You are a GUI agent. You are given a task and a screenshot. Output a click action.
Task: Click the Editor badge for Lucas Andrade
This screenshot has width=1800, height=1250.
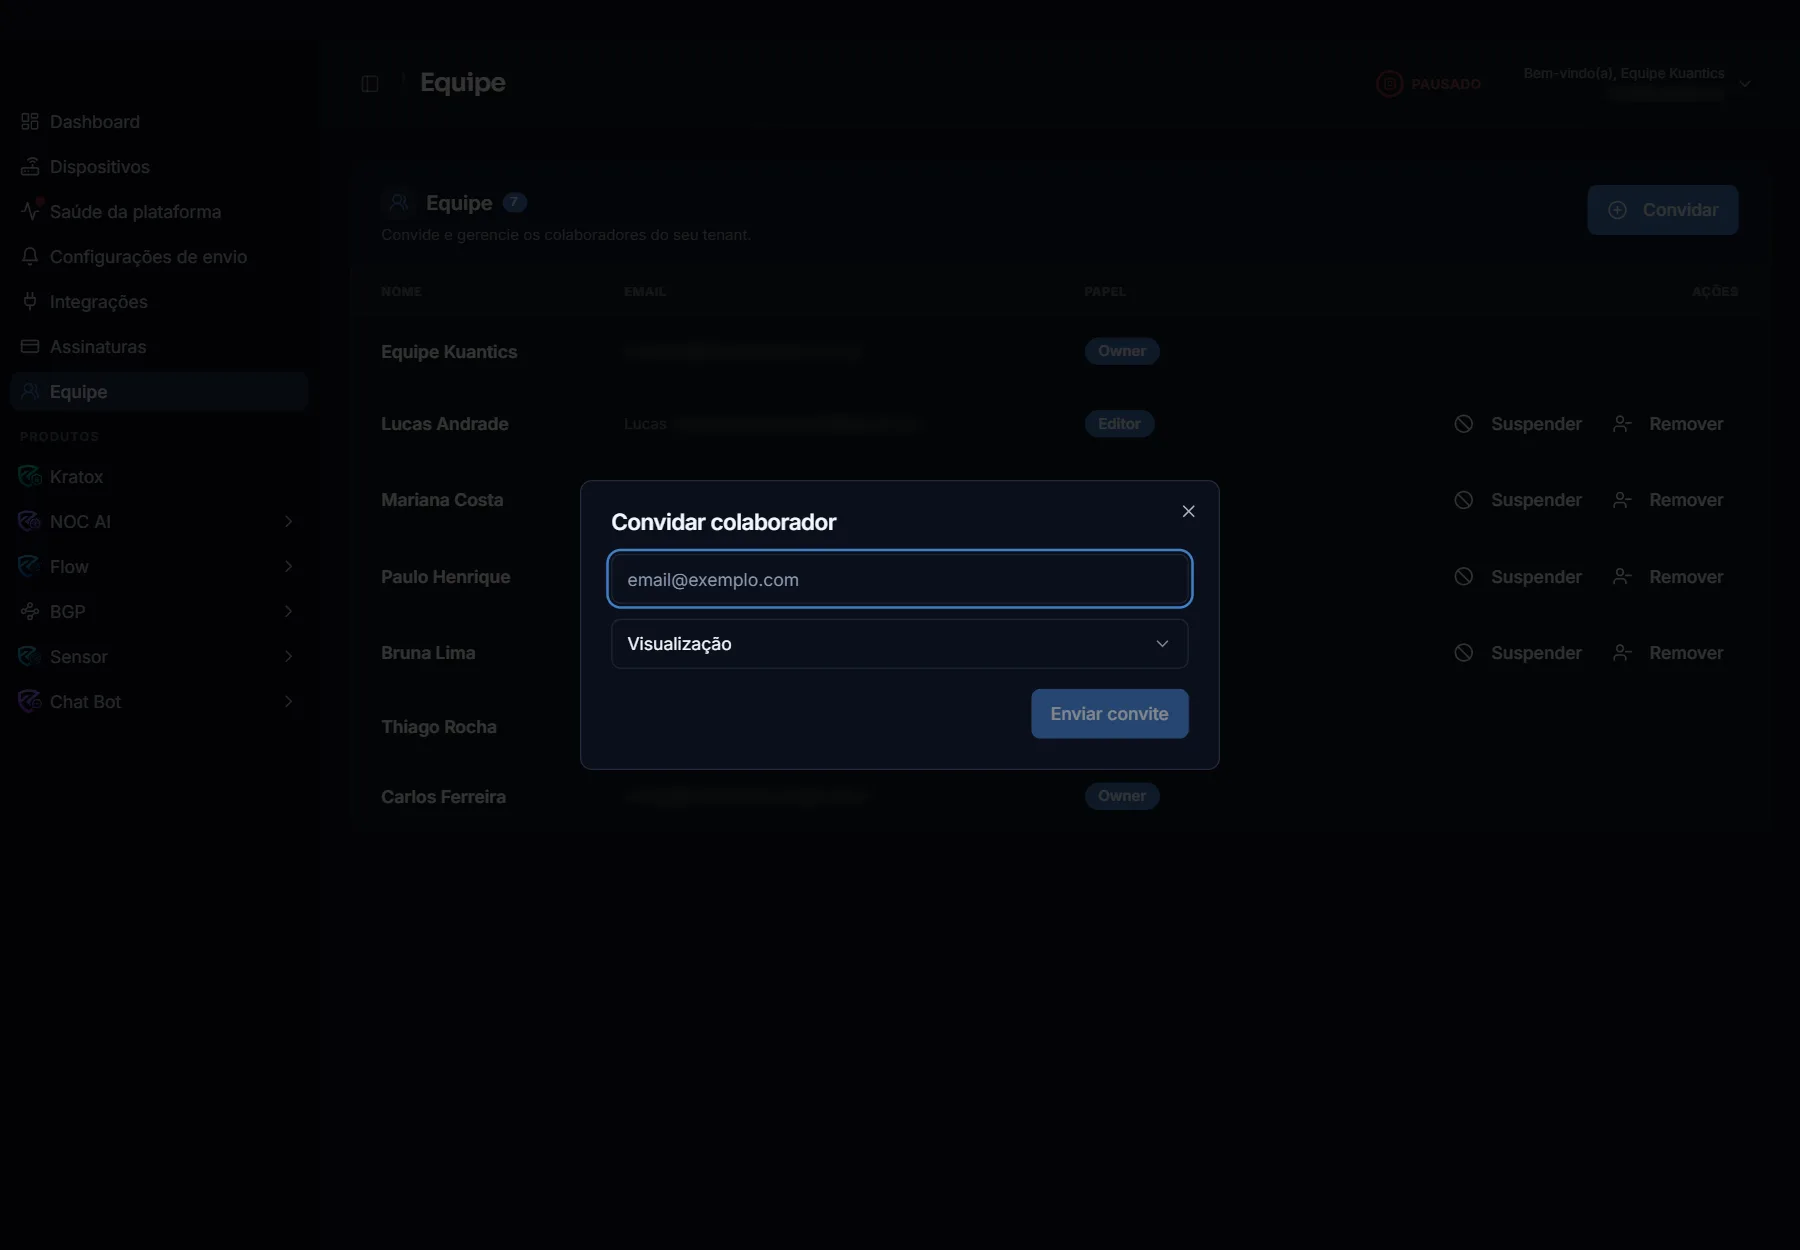[1119, 424]
